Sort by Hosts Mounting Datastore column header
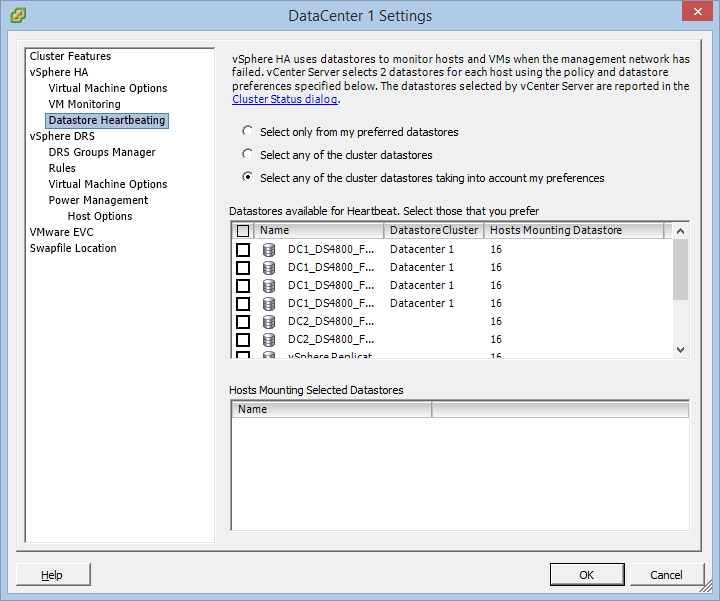720x601 pixels. tap(574, 230)
